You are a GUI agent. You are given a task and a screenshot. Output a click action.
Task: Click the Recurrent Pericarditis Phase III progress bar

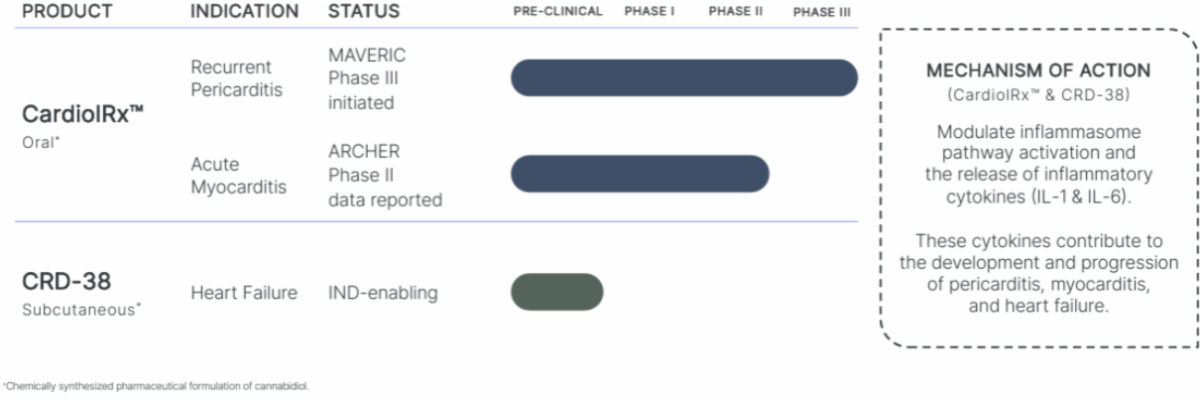pyautogui.click(x=684, y=78)
